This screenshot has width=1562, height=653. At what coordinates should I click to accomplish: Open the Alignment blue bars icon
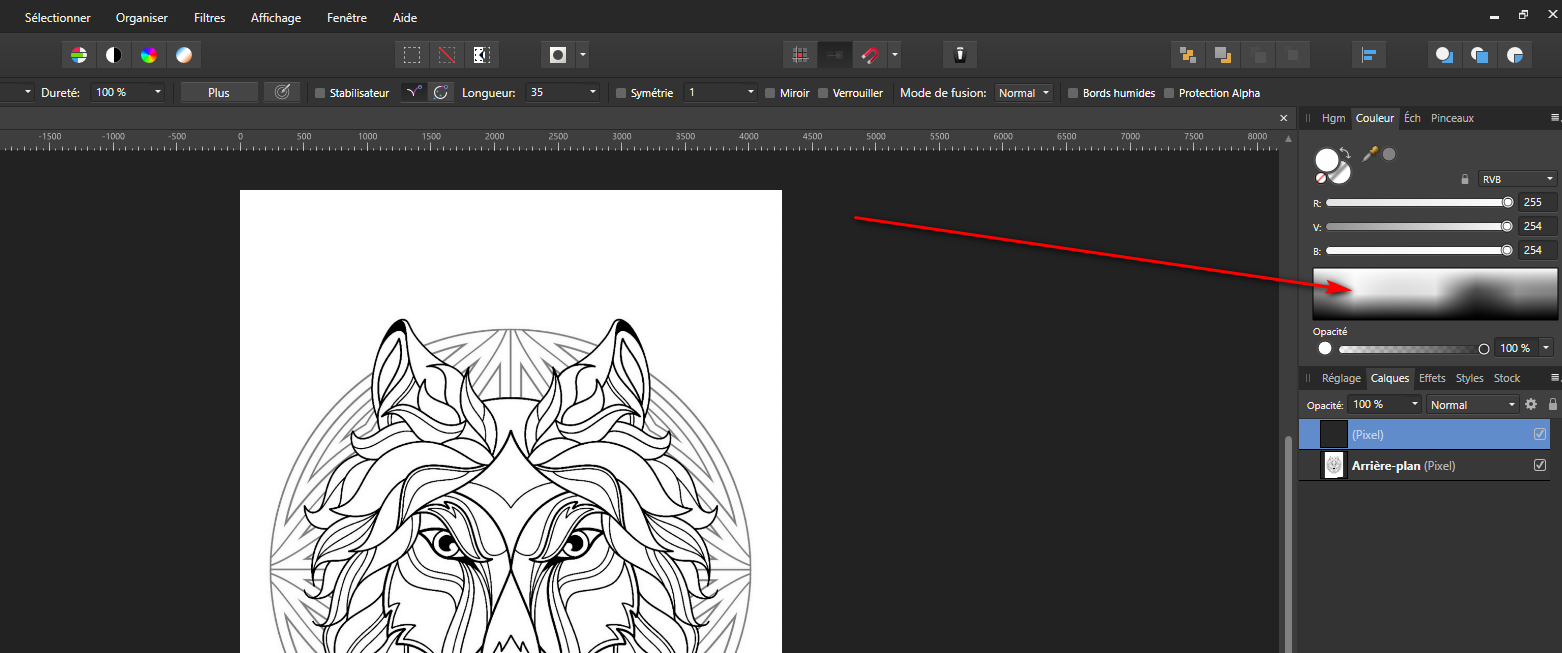pos(1368,55)
